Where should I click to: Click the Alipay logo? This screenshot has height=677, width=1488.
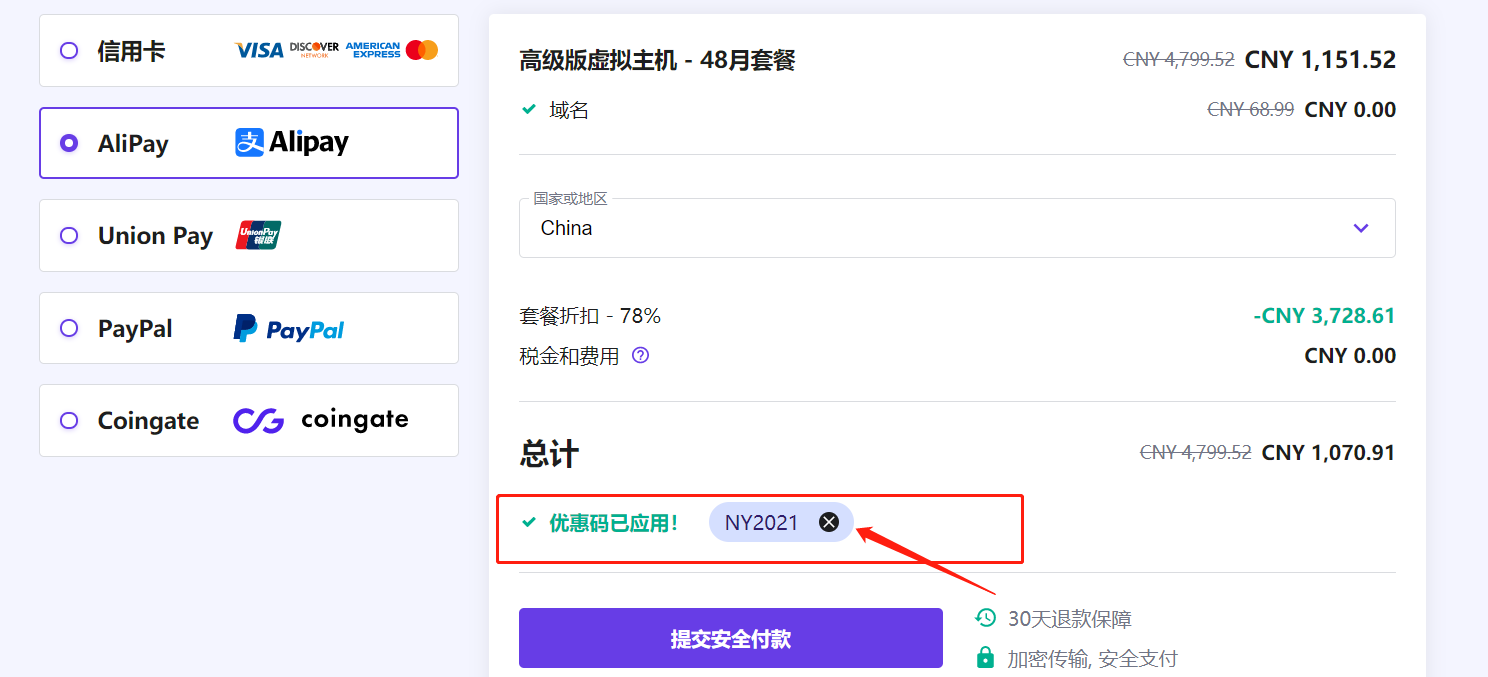tap(292, 143)
